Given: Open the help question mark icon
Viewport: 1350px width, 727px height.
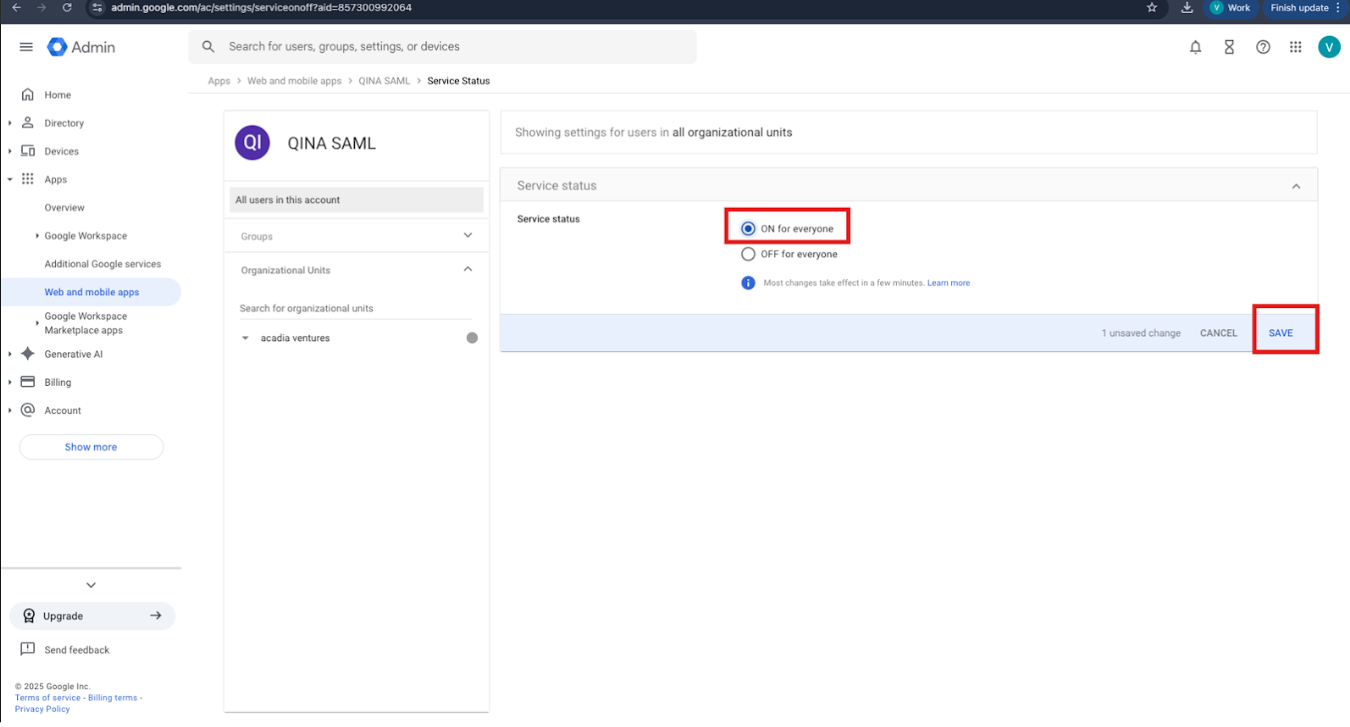Looking at the screenshot, I should click(1263, 47).
